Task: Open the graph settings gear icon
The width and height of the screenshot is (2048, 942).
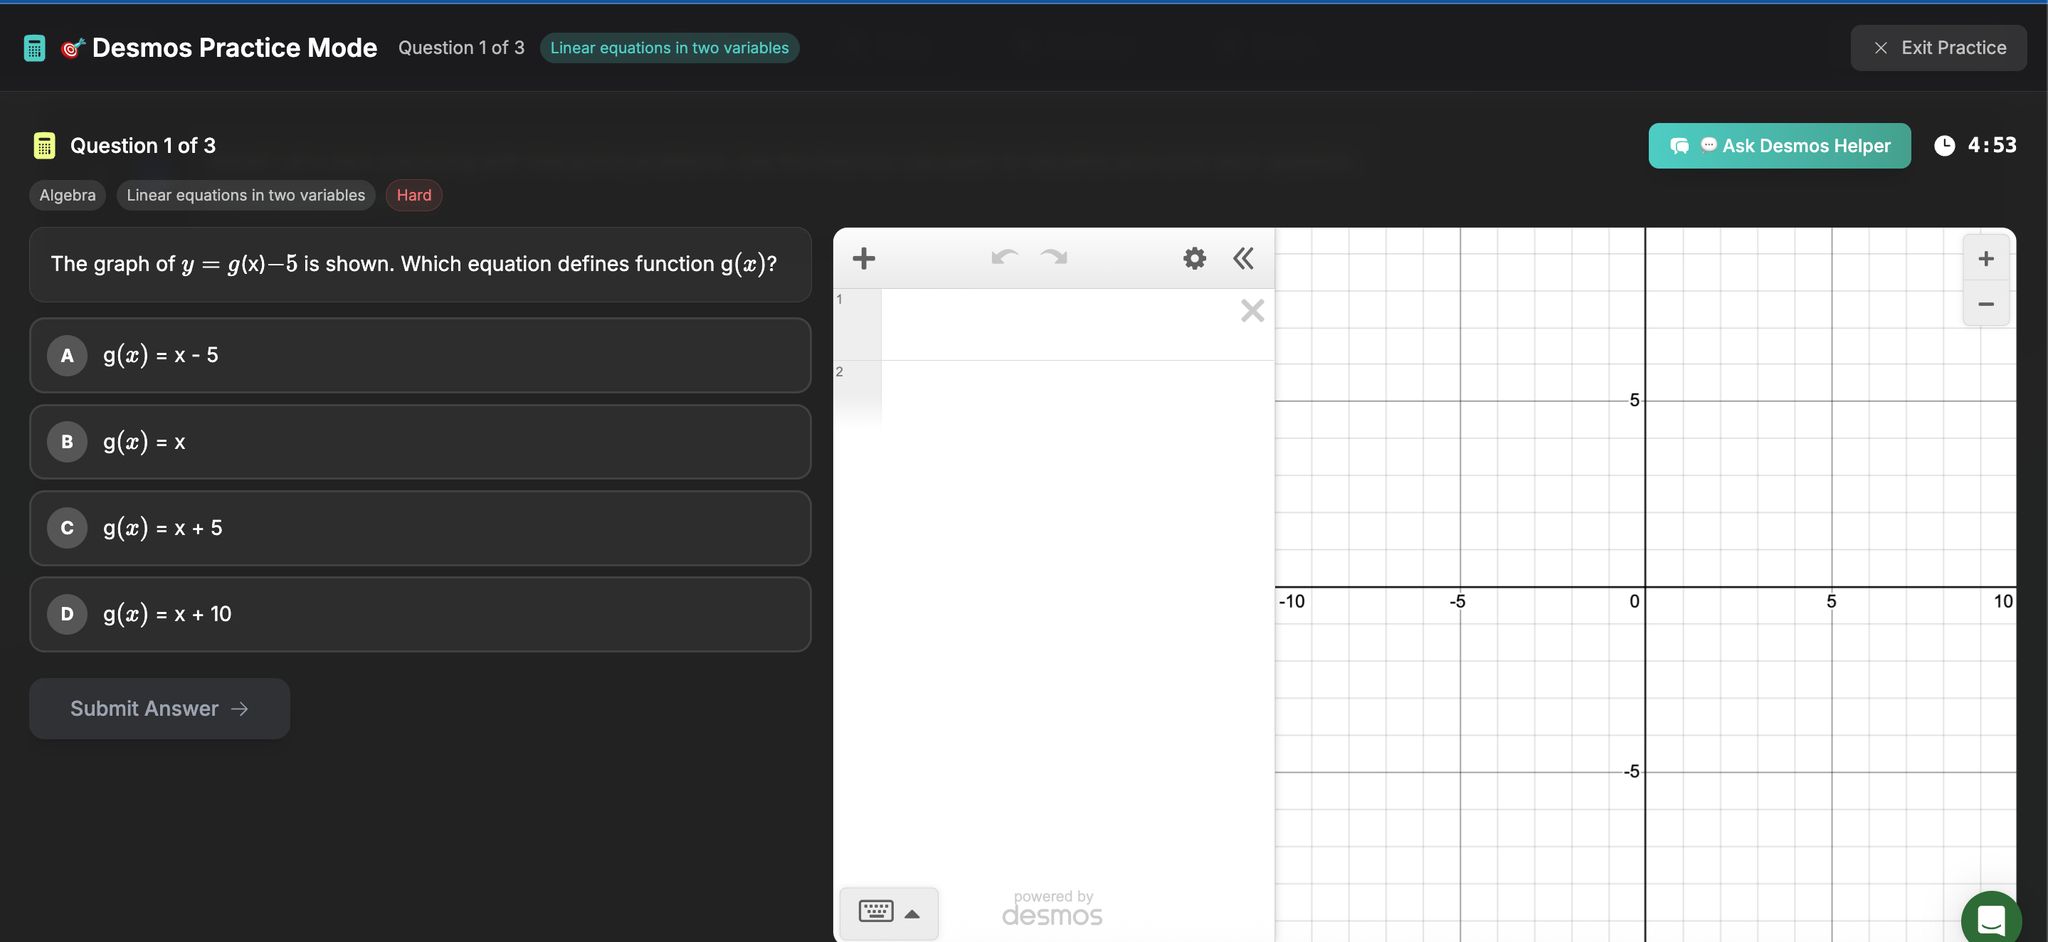Action: [1194, 259]
